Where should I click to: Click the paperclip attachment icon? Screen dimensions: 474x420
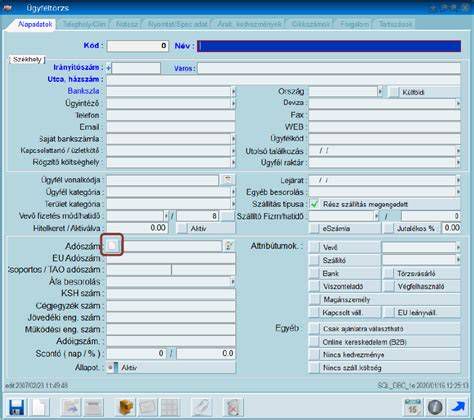pyautogui.click(x=201, y=407)
